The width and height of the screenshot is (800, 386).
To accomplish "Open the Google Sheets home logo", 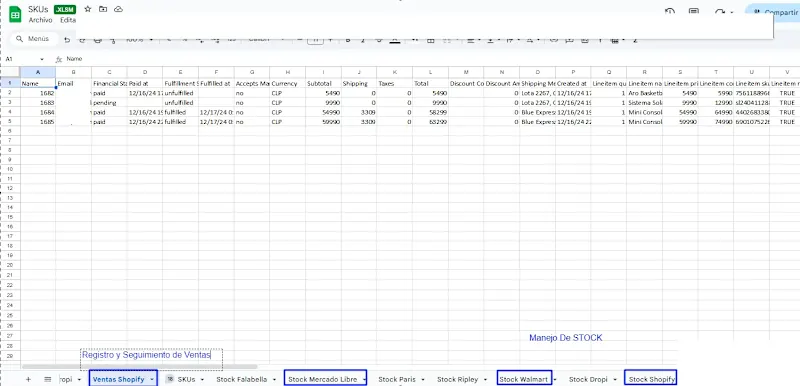I will pyautogui.click(x=15, y=15).
